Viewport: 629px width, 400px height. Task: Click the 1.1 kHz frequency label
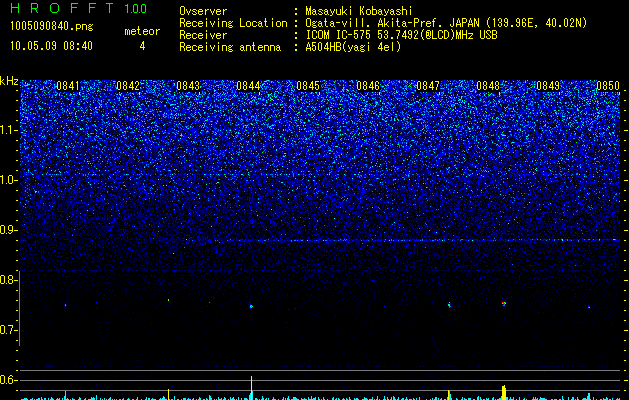pyautogui.click(x=8, y=130)
